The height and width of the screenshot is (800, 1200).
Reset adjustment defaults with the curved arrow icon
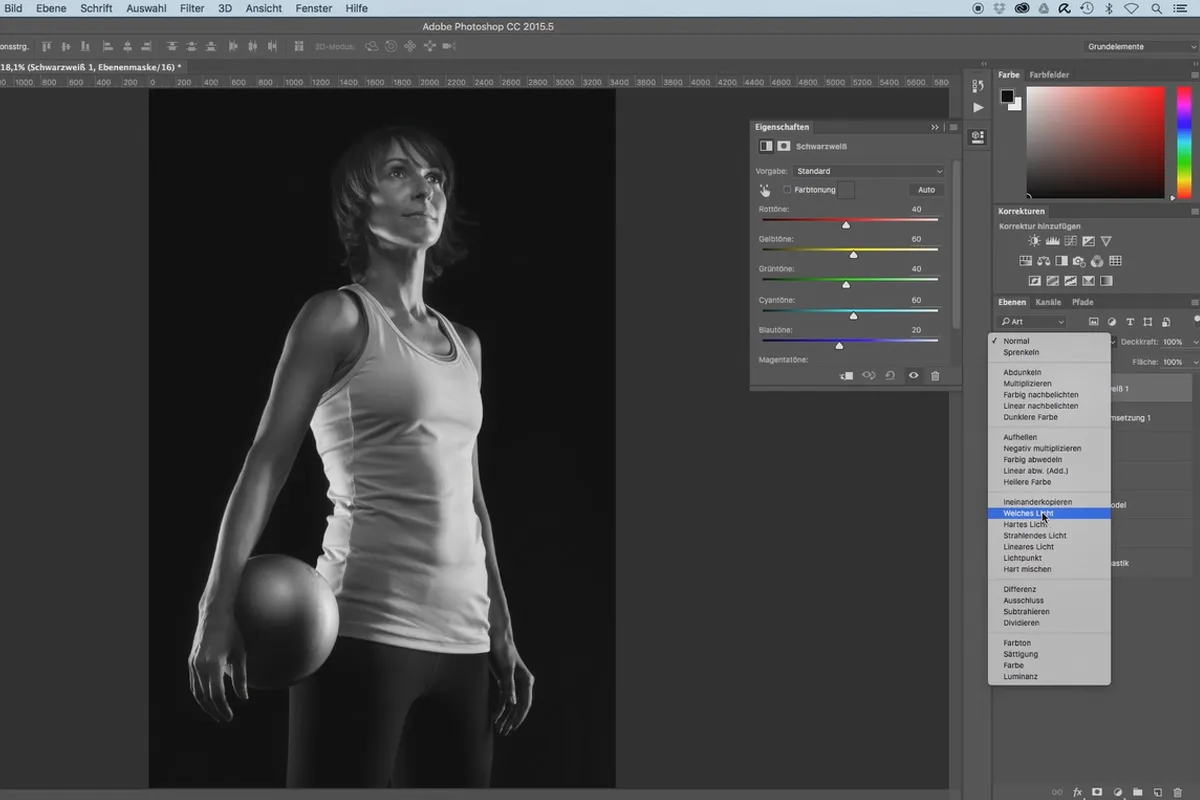tap(890, 376)
